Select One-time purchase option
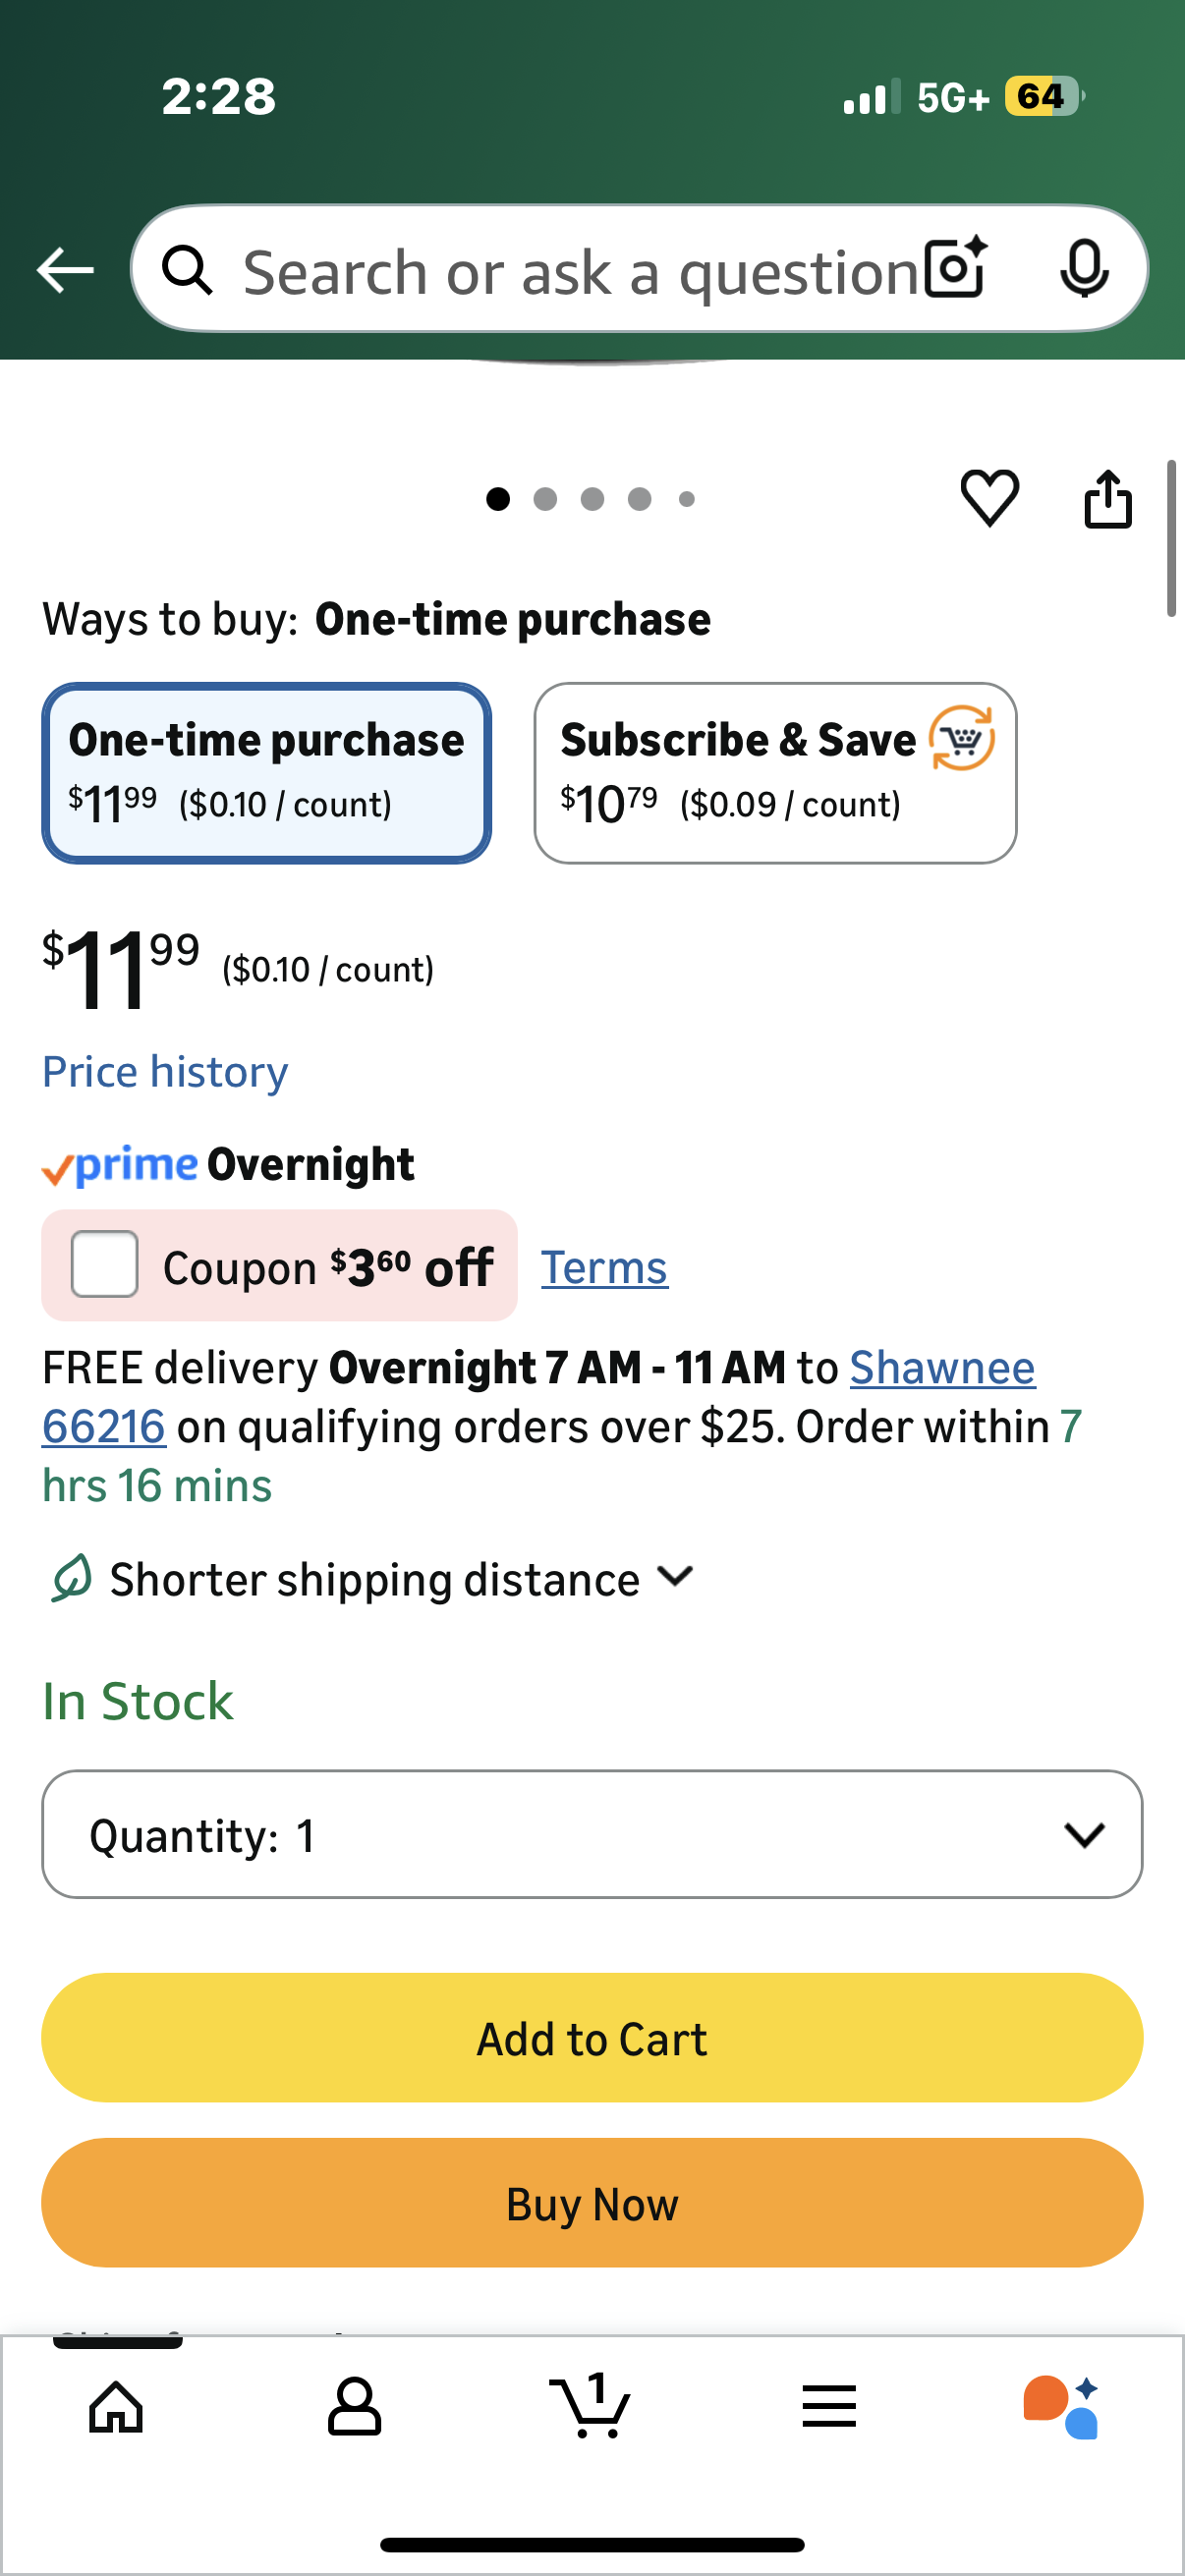This screenshot has width=1185, height=2576. click(x=266, y=773)
